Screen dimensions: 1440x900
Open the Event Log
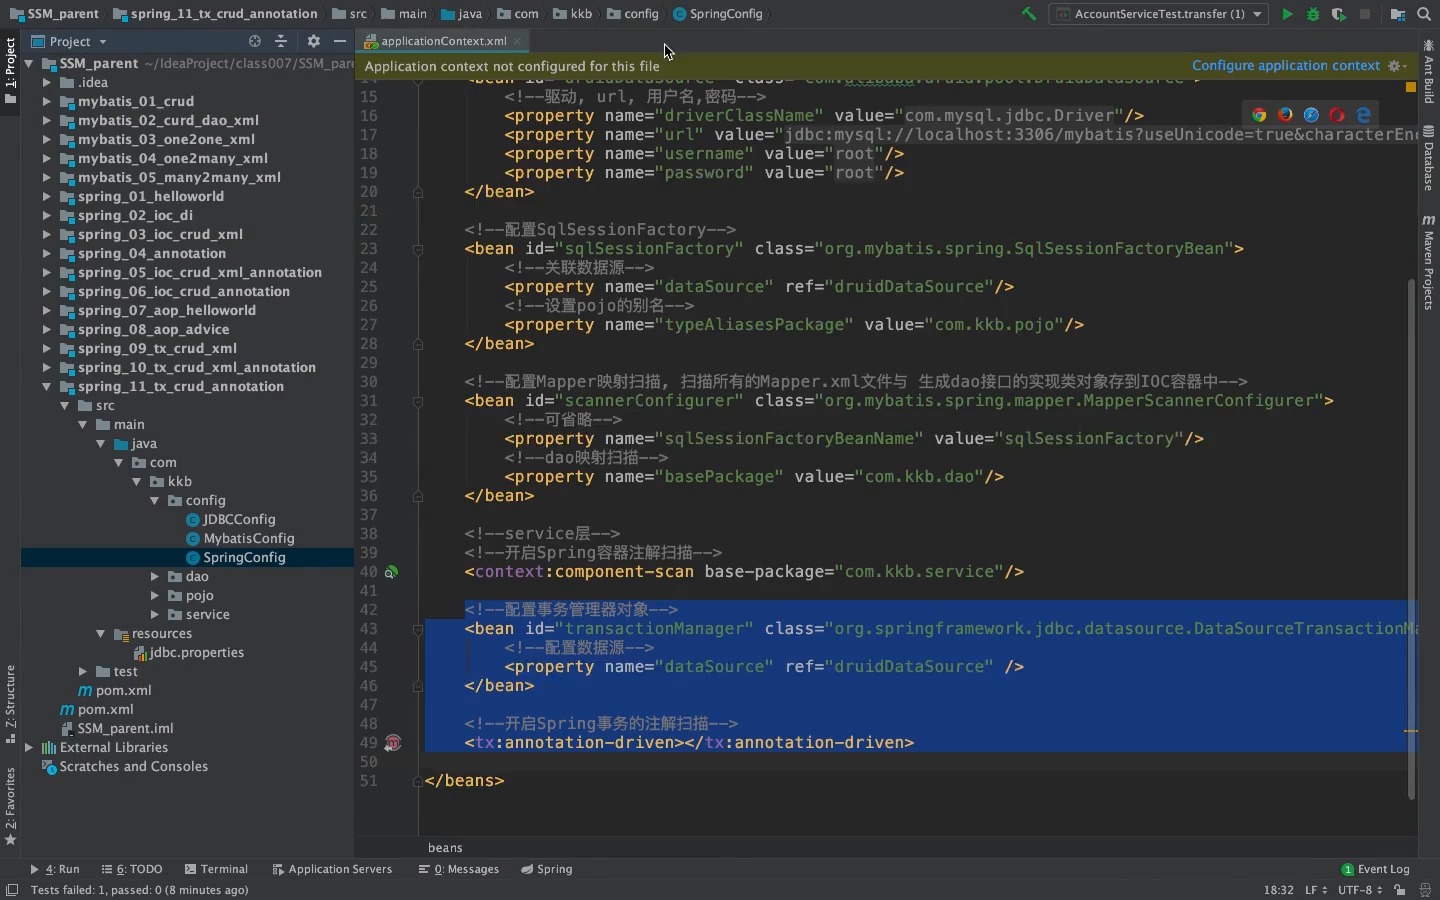coord(1375,869)
